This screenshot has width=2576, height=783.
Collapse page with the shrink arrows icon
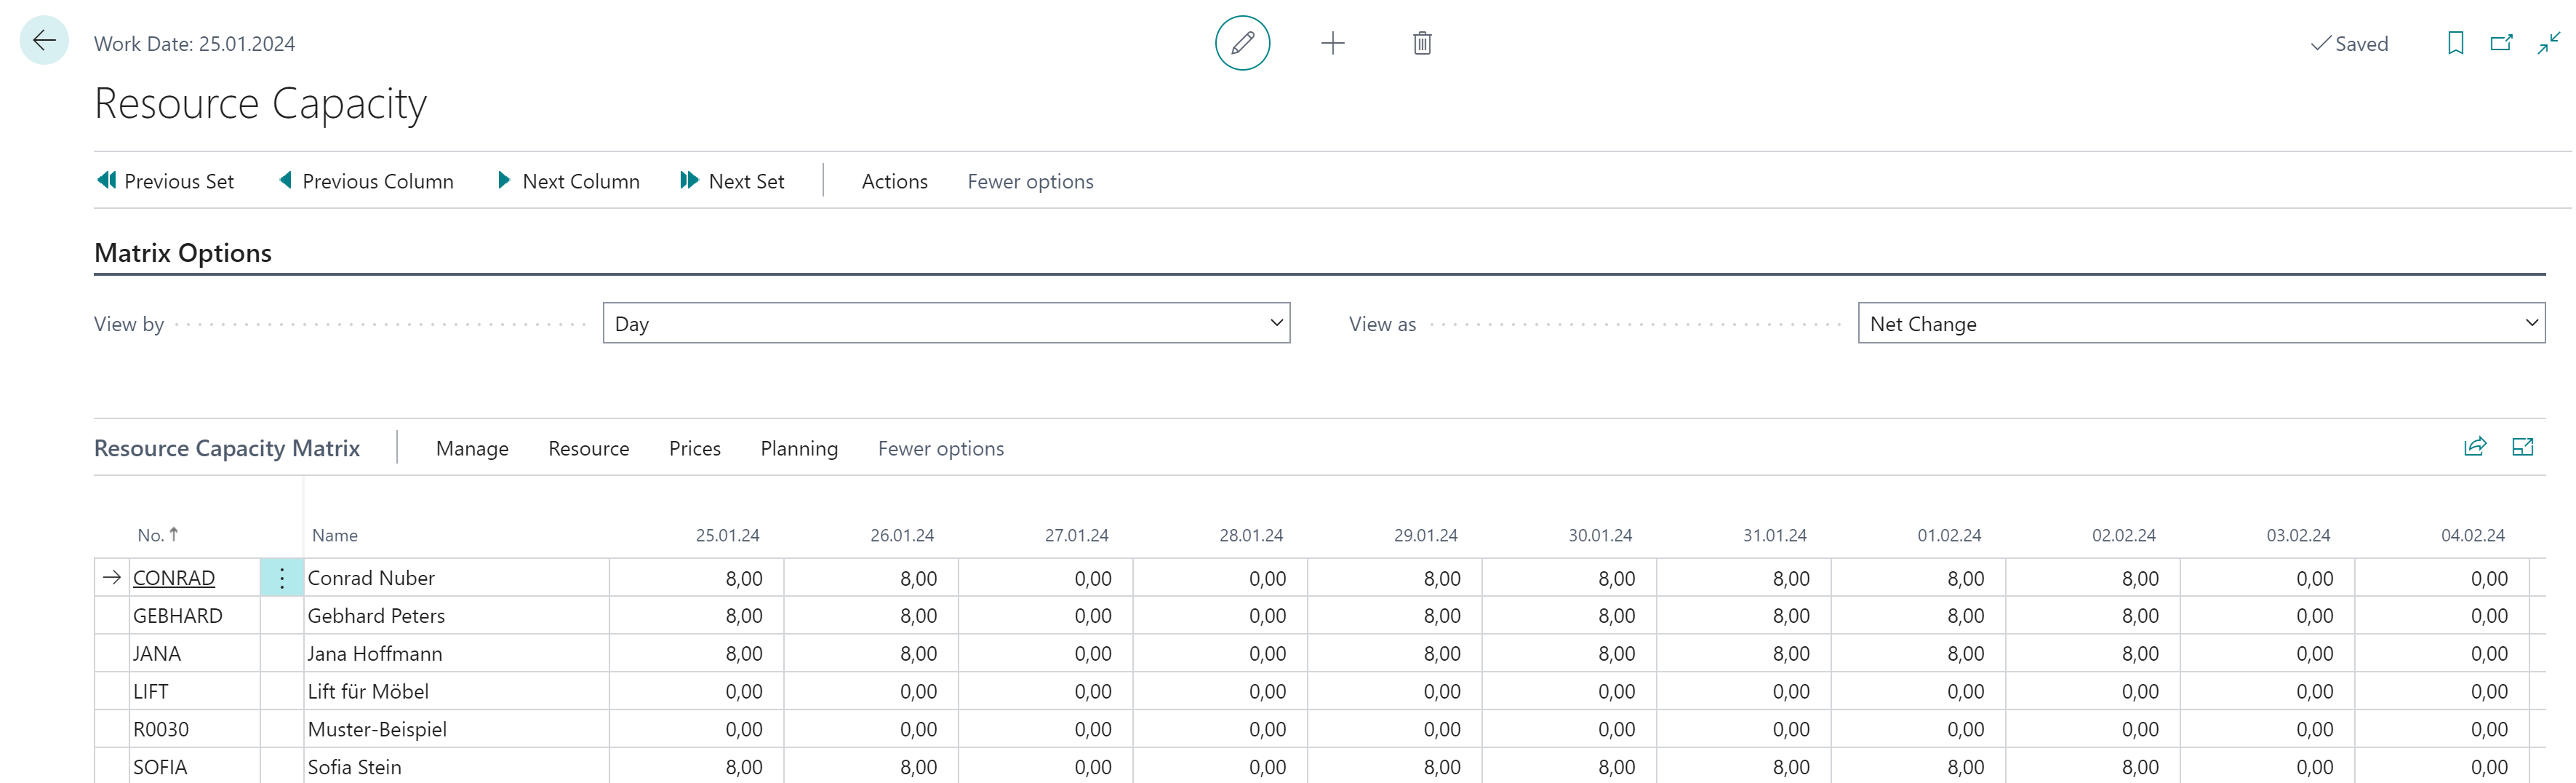(2548, 43)
